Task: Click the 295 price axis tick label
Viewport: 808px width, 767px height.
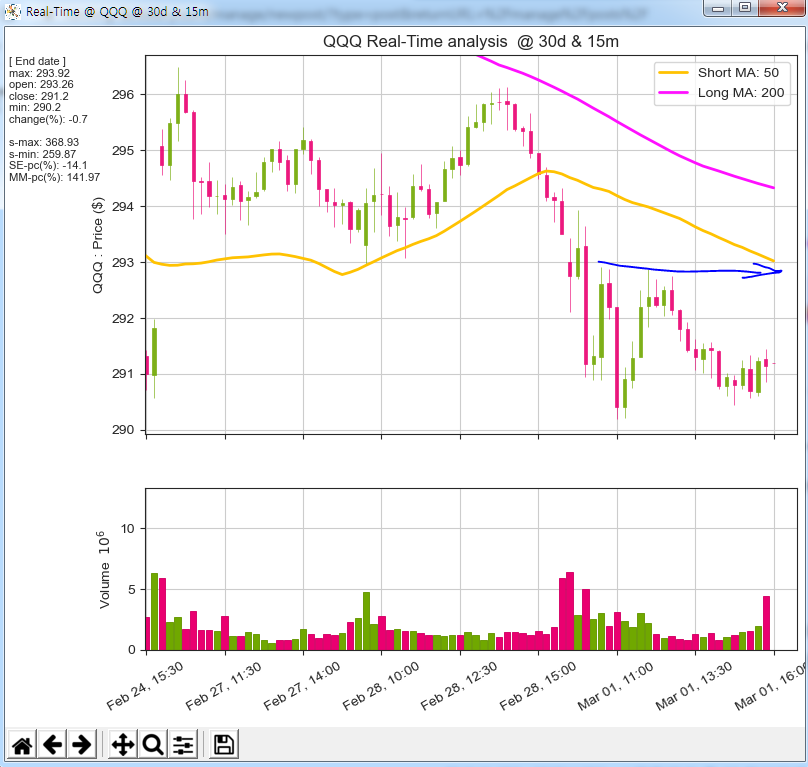Action: click(123, 151)
